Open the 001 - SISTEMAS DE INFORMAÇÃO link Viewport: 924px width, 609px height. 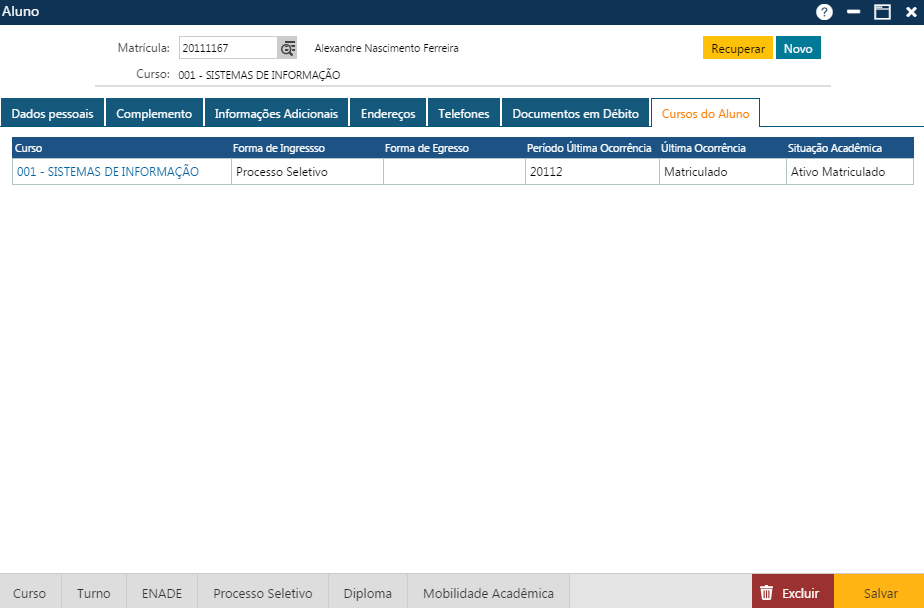[108, 172]
